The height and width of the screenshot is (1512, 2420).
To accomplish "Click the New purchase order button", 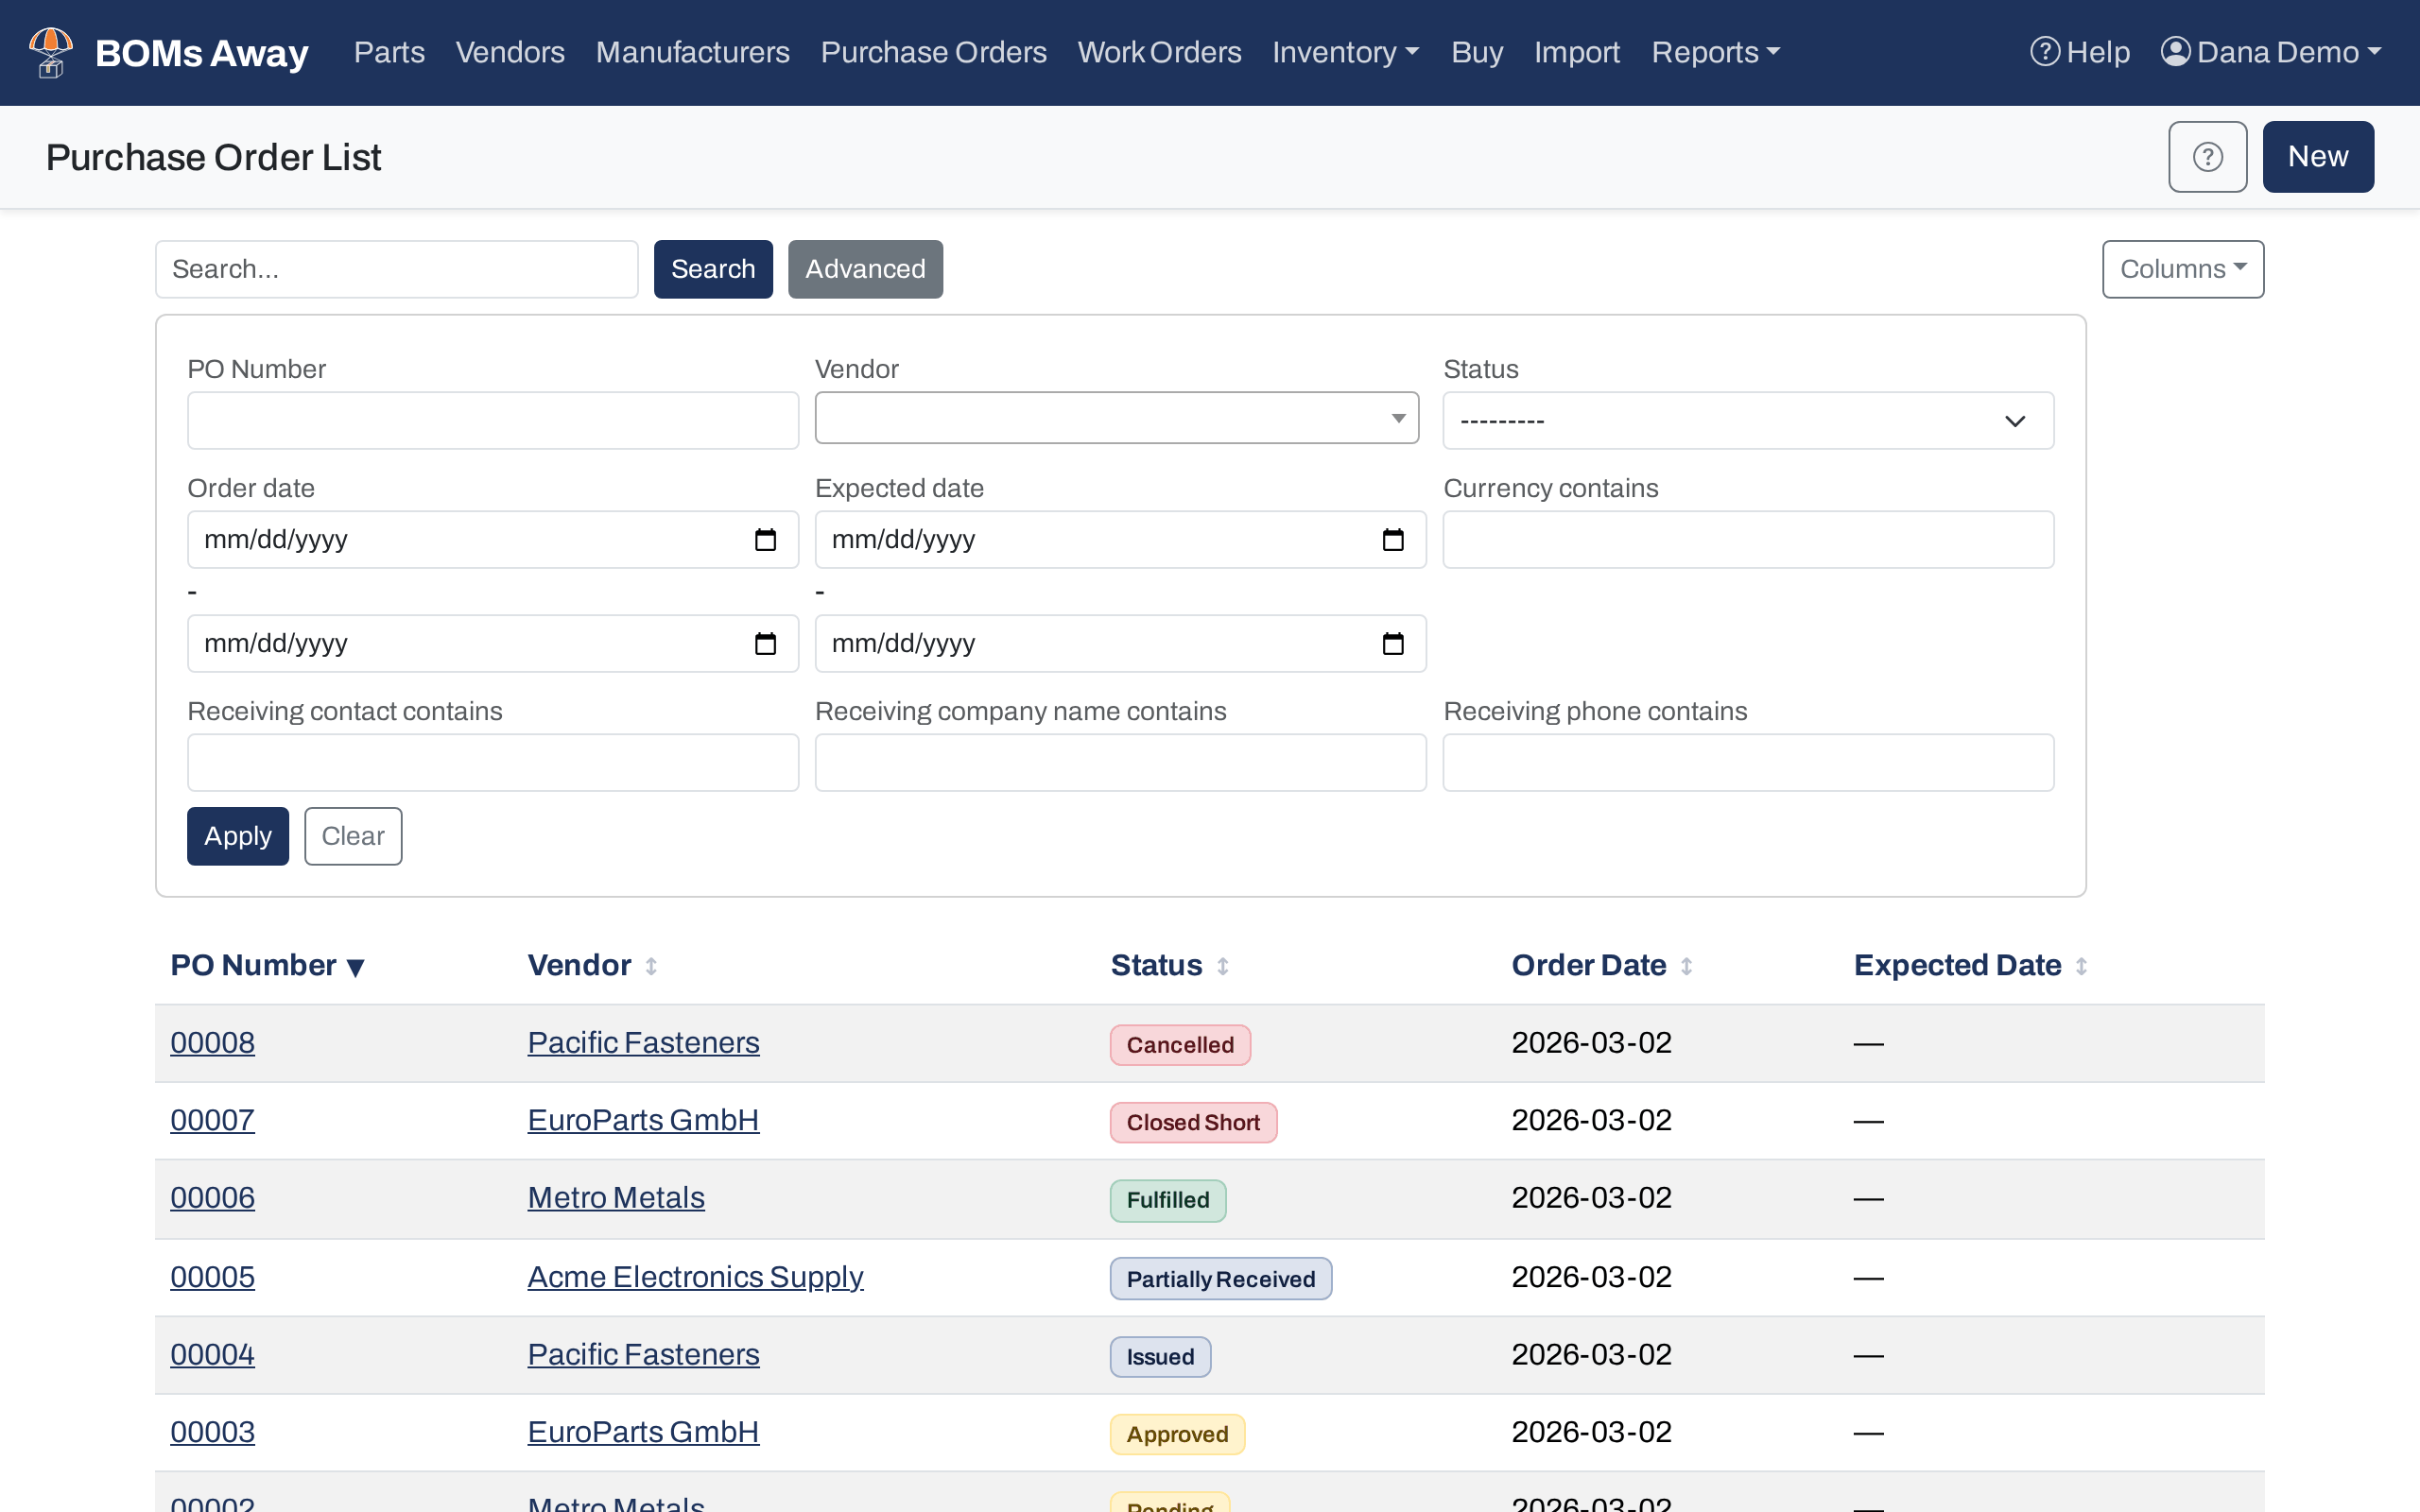I will pos(2318,157).
